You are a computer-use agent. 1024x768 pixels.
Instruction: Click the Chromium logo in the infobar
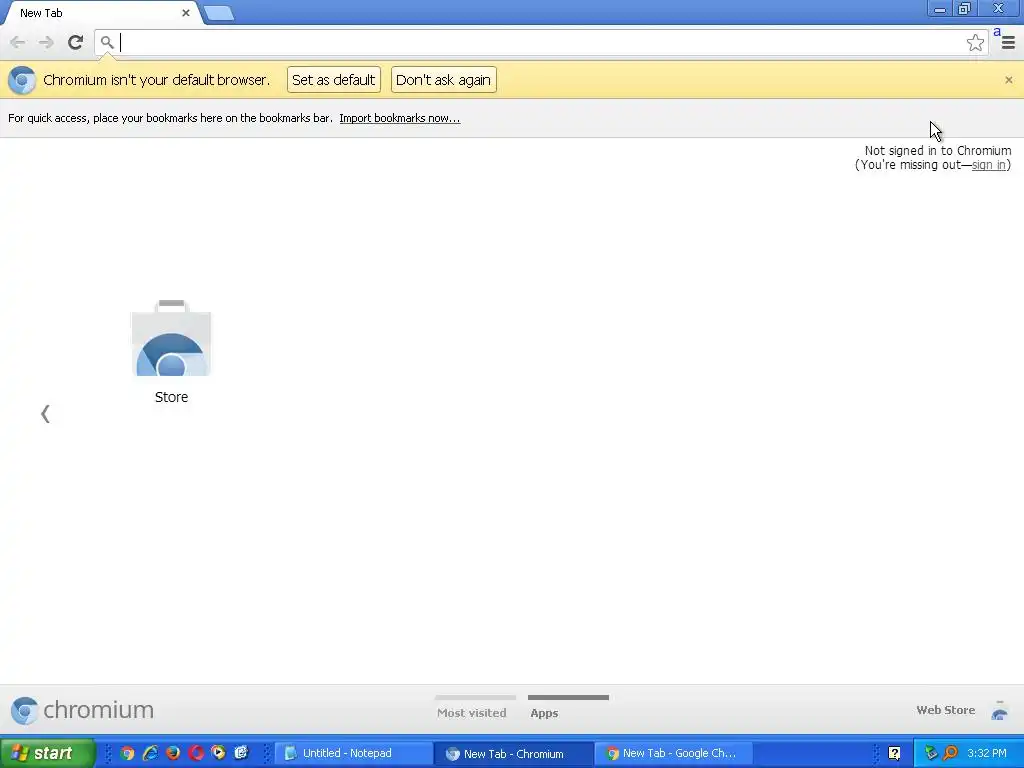pyautogui.click(x=22, y=80)
